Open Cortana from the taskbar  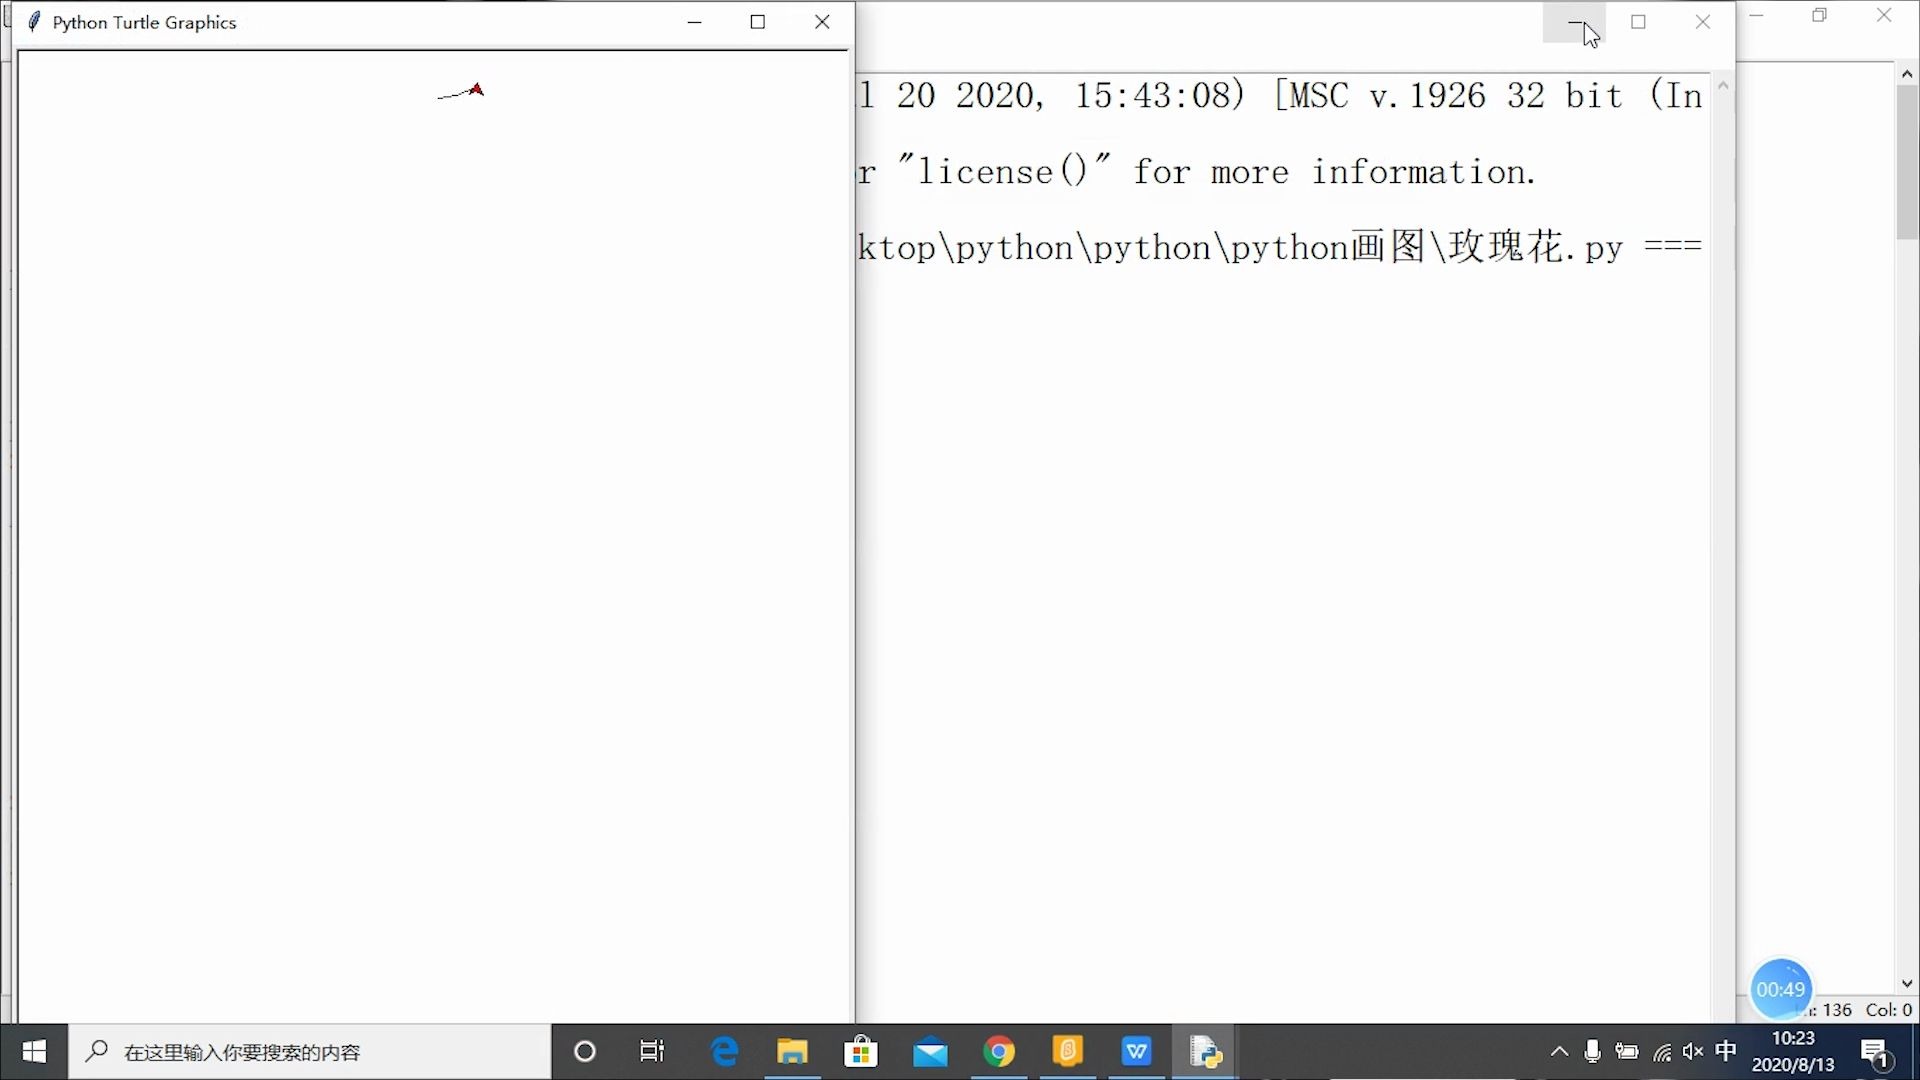(585, 1052)
